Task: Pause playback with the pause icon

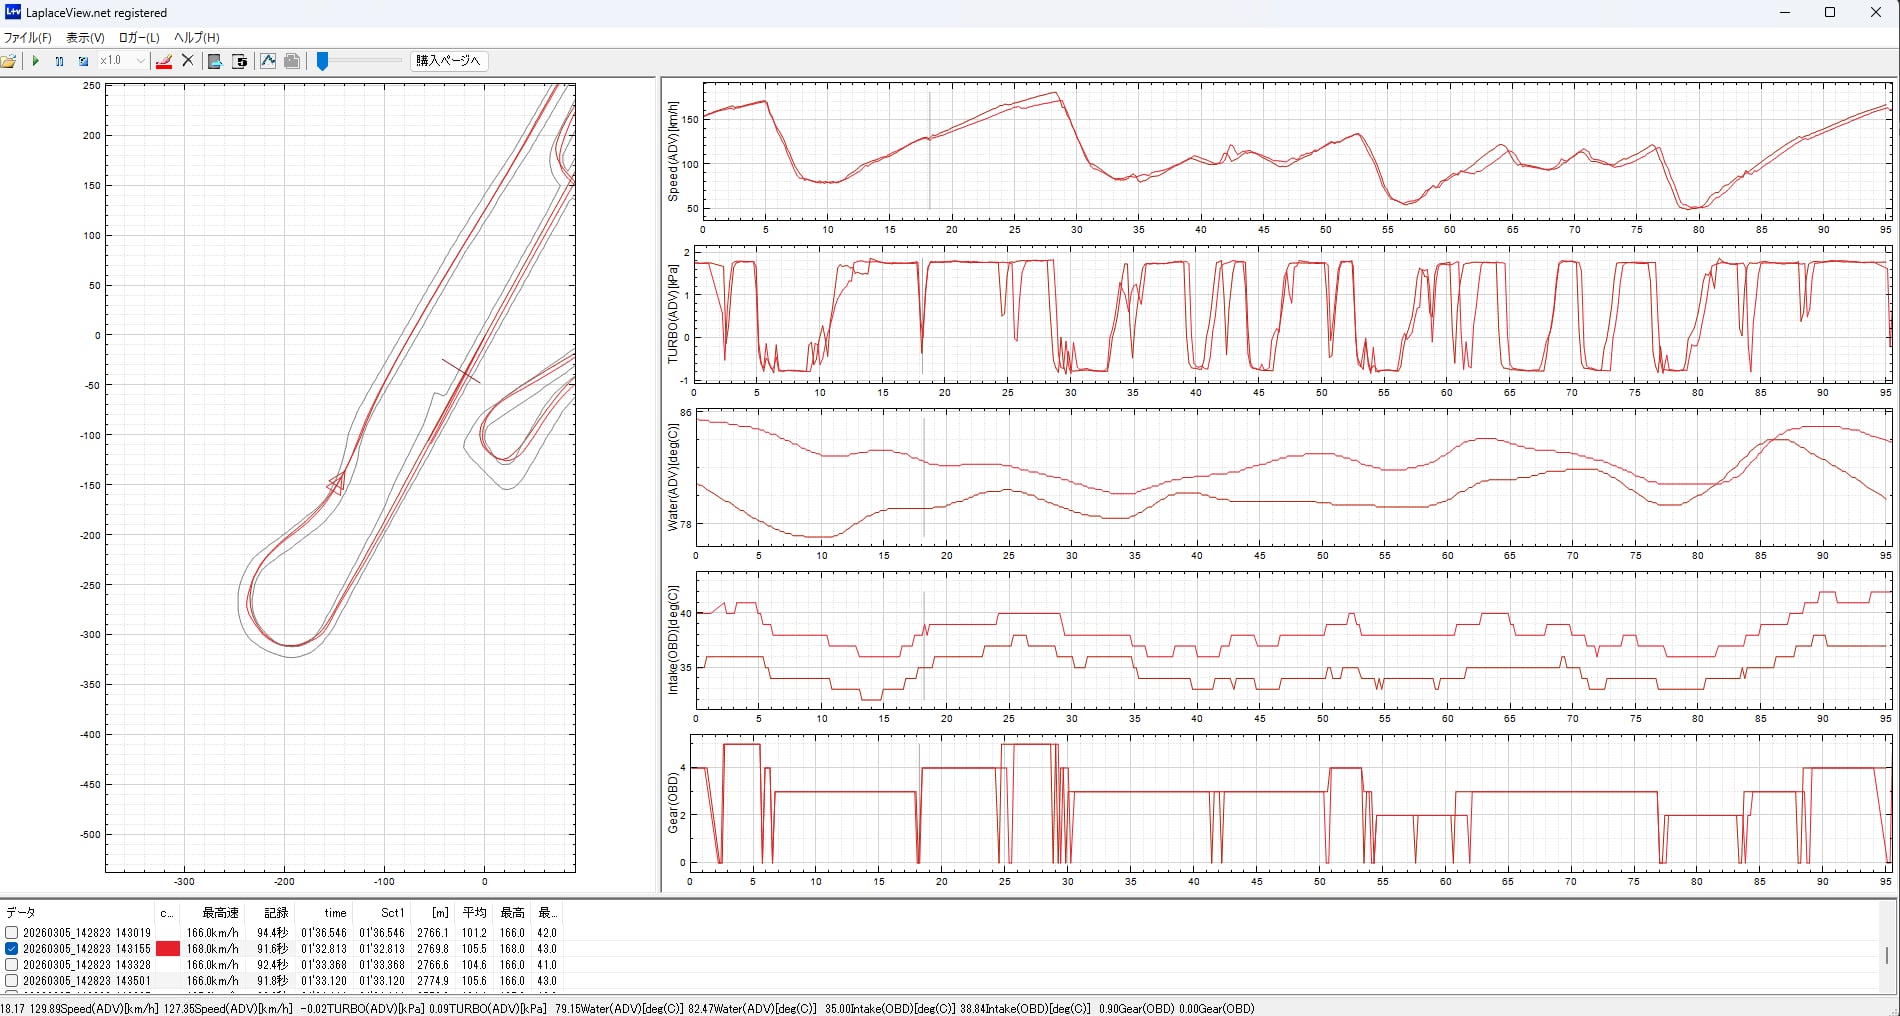Action: (x=59, y=61)
